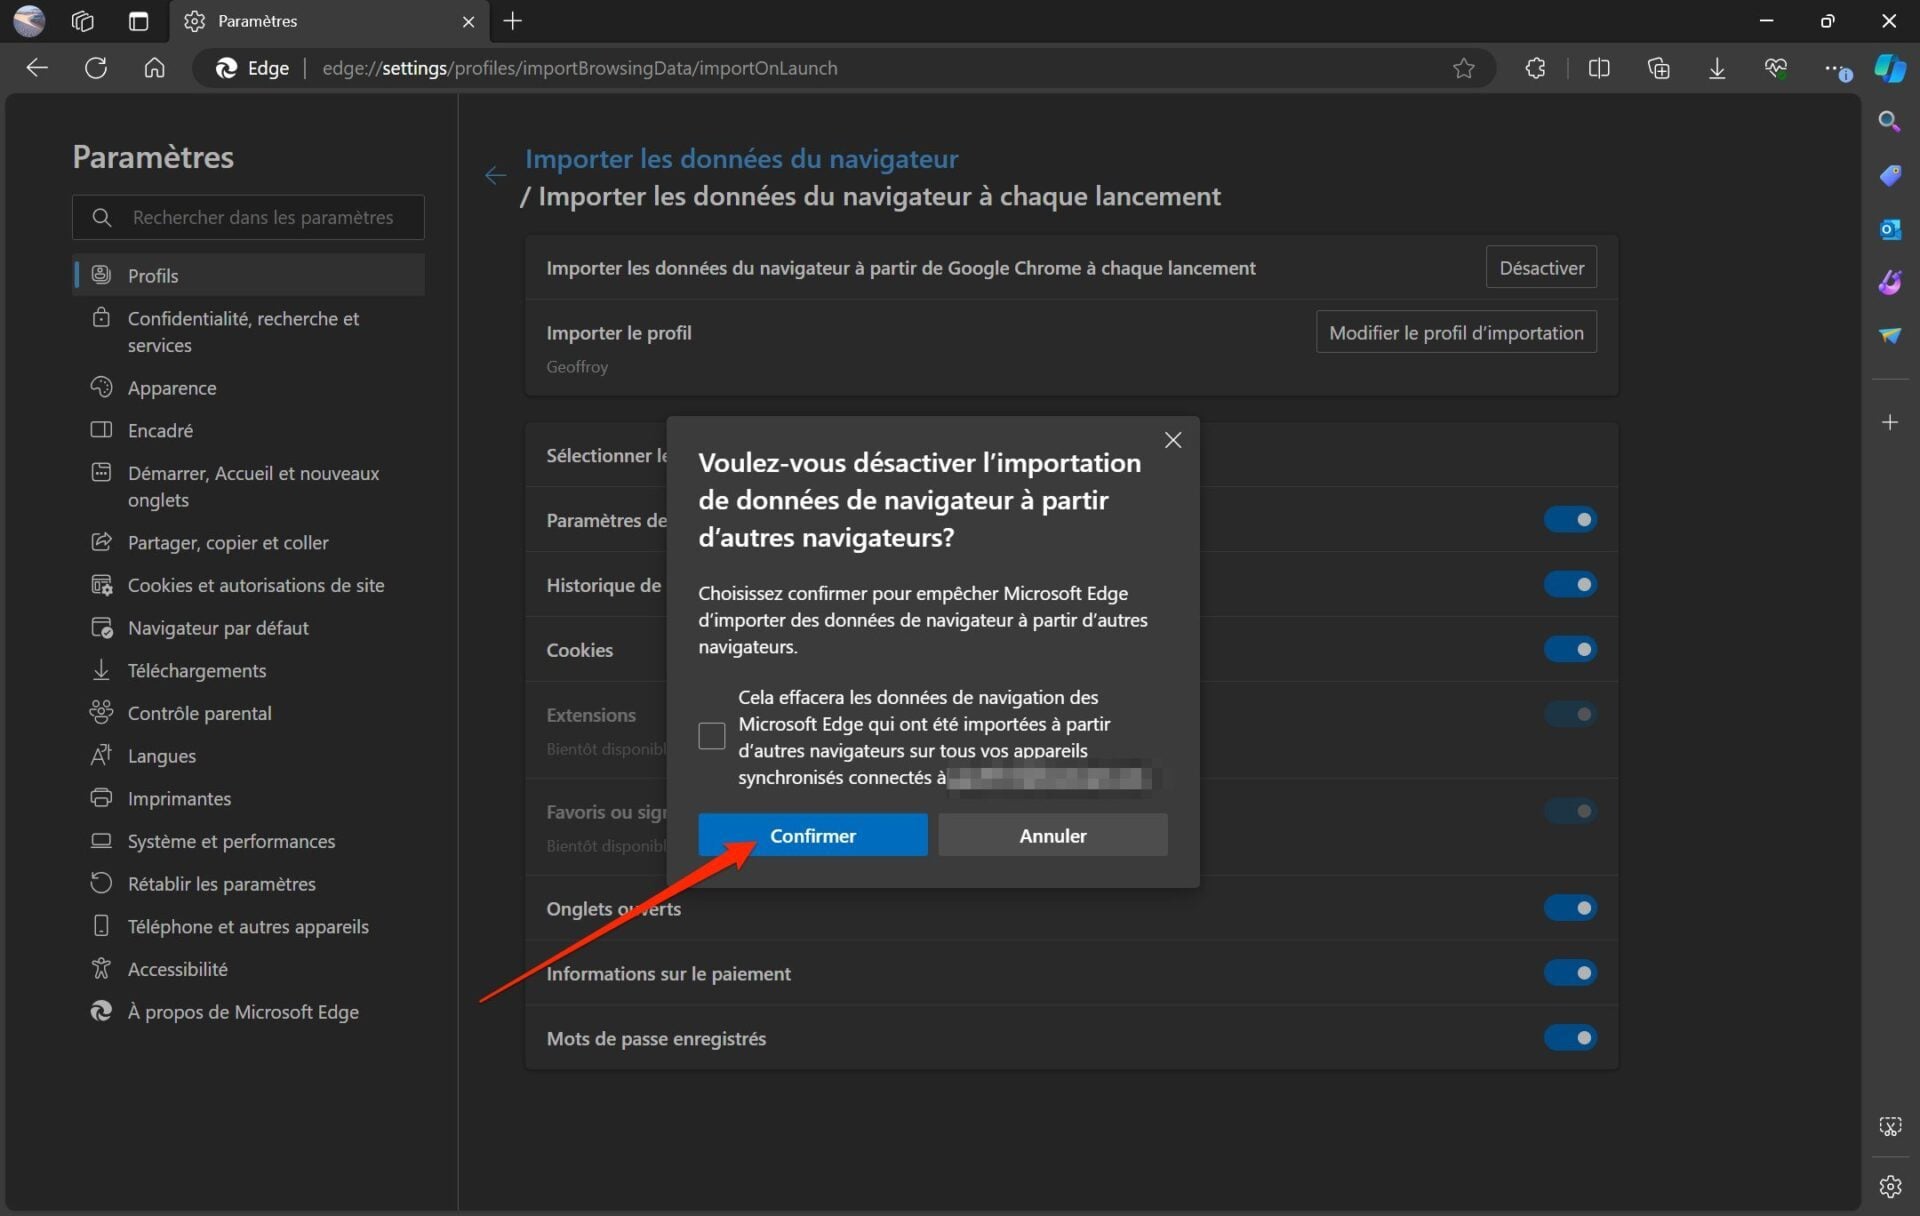This screenshot has height=1216, width=1920.
Task: Click the Copilot icon in toolbar
Action: coord(1889,68)
